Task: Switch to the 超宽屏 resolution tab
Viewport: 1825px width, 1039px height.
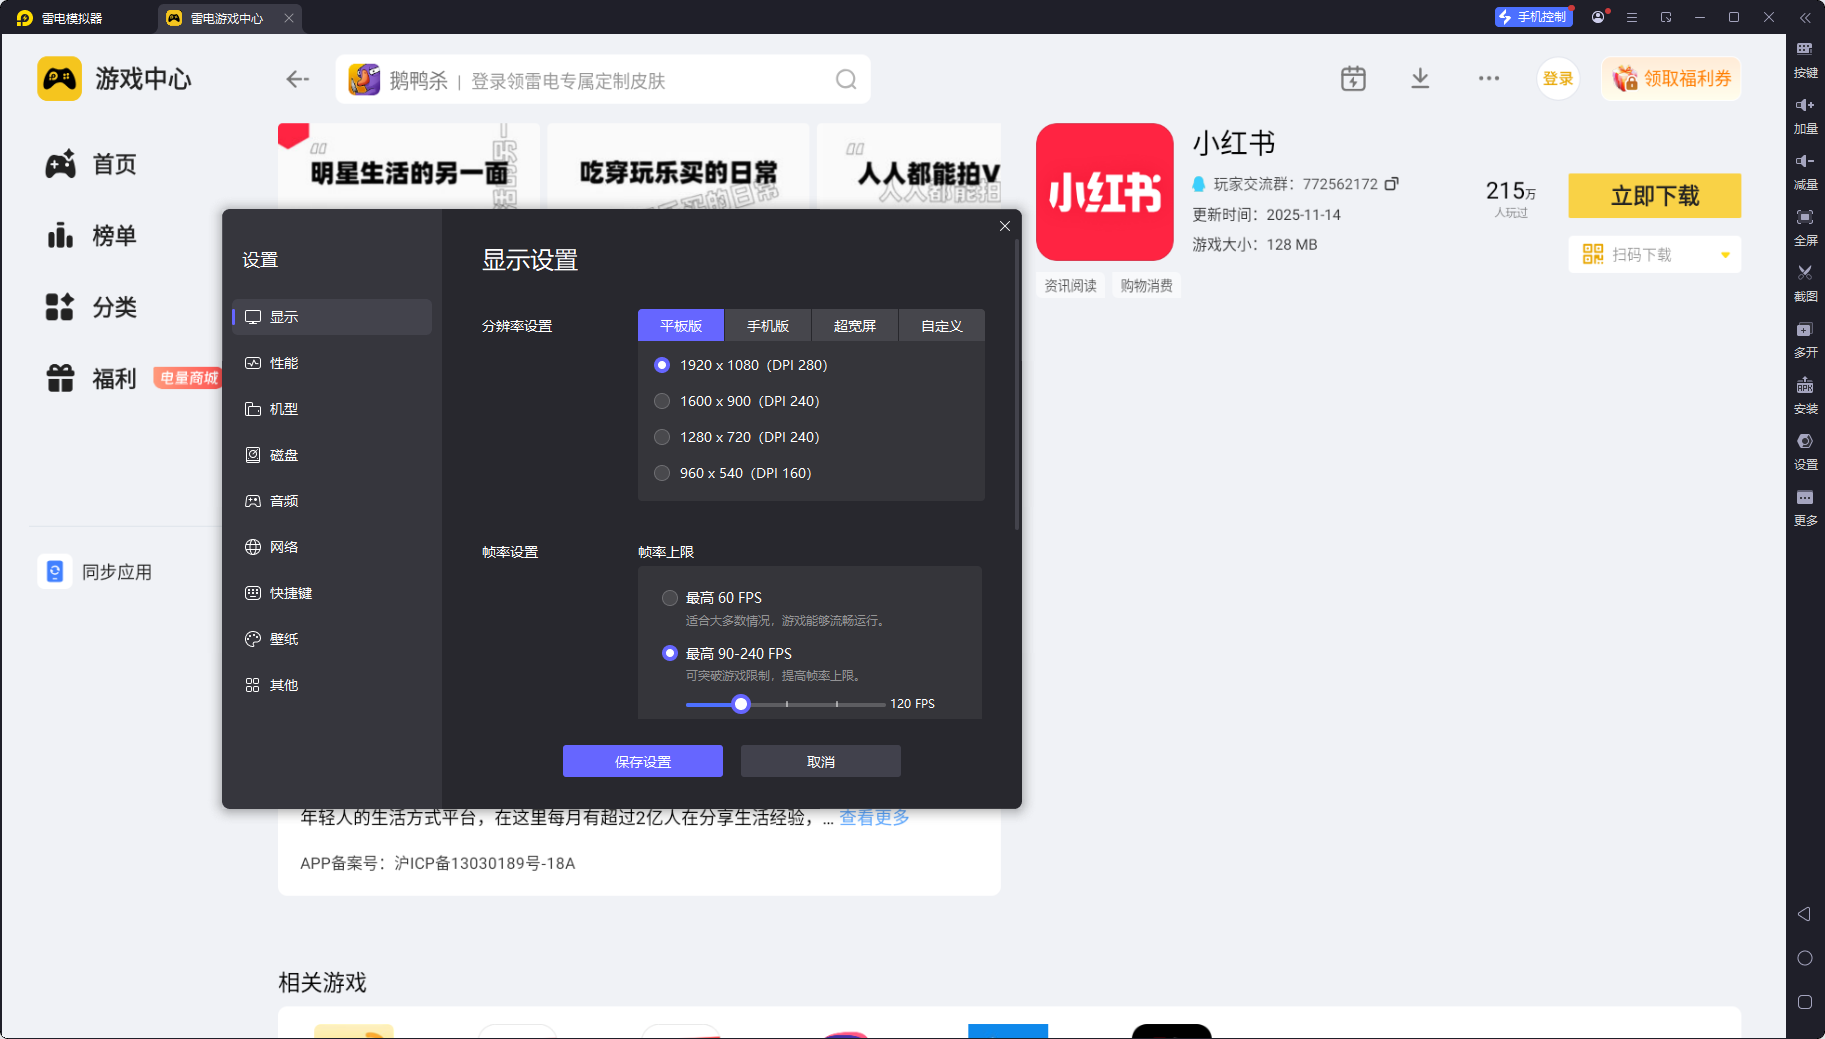Action: pyautogui.click(x=855, y=326)
